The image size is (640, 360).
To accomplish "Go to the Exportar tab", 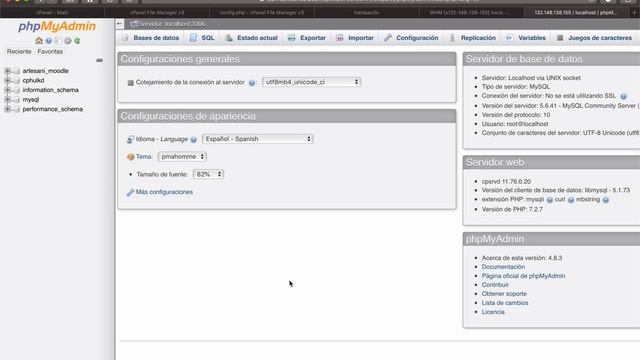I will point(307,38).
